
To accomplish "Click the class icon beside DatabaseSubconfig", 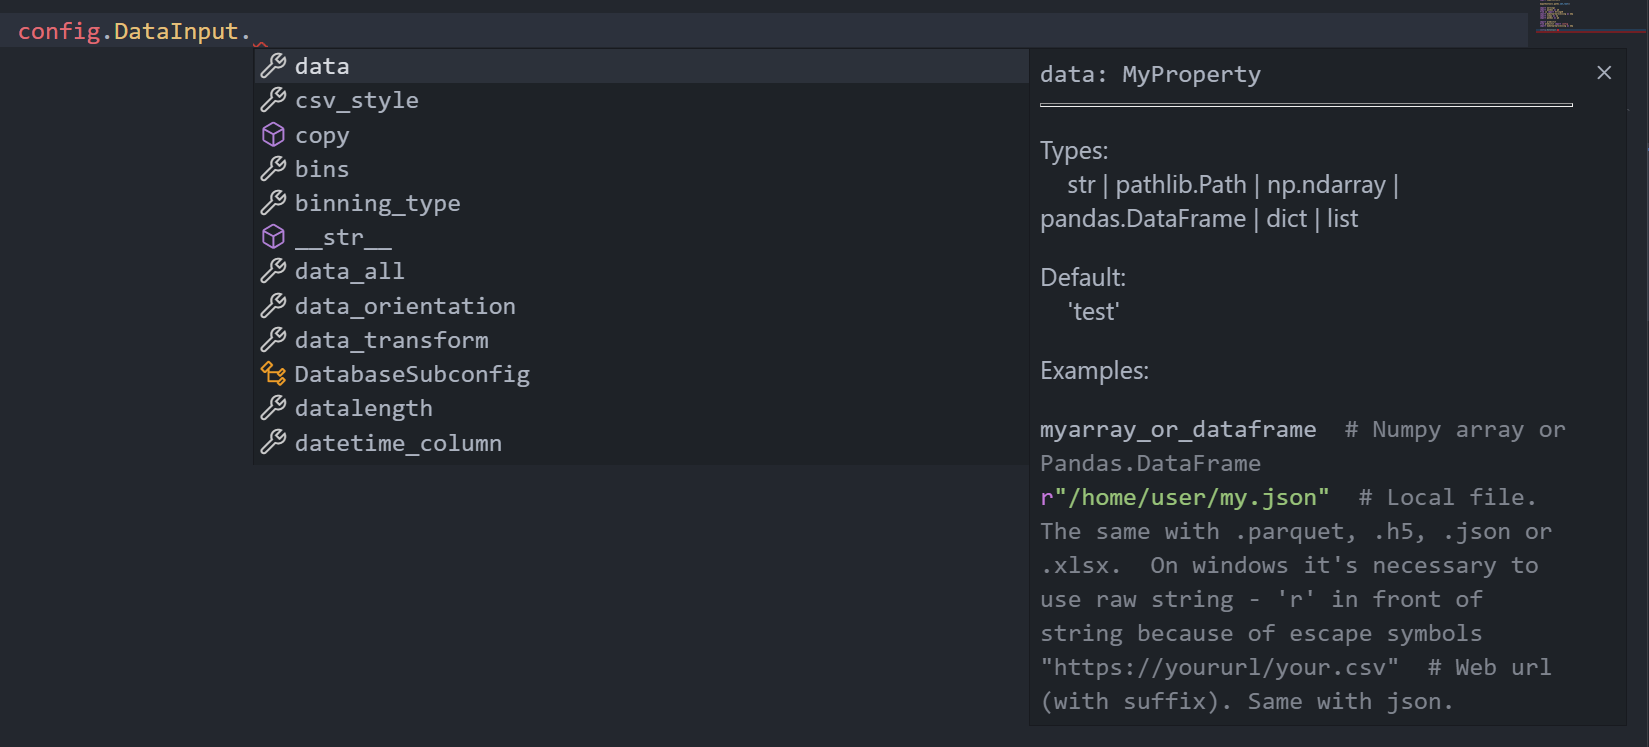I will point(273,374).
